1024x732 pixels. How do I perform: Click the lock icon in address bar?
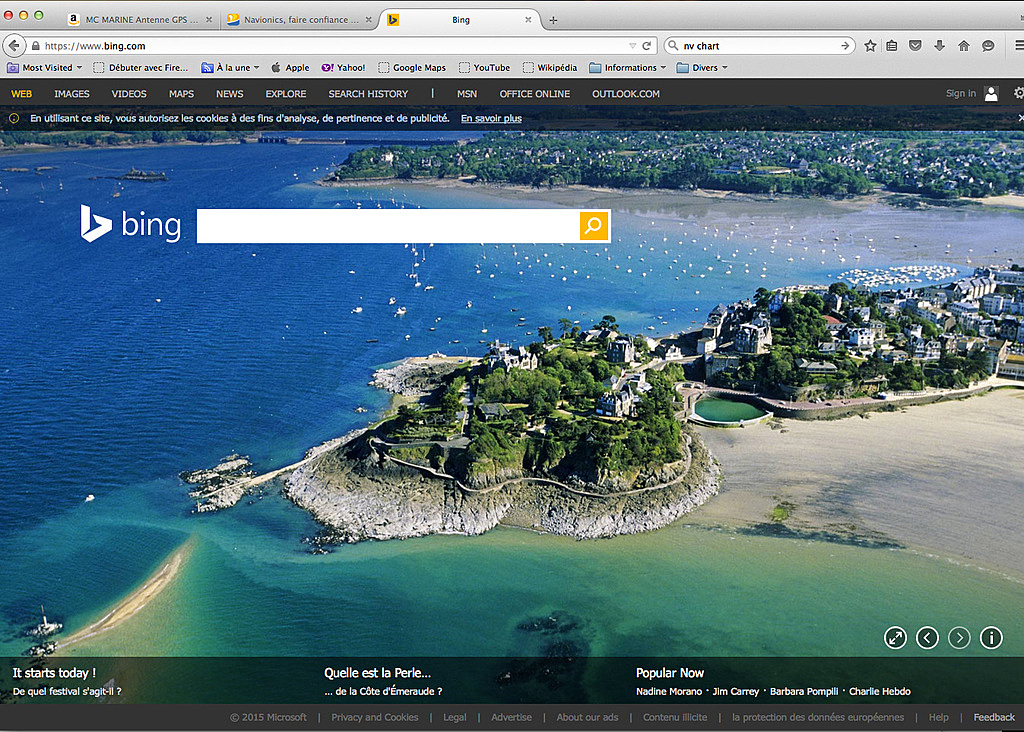click(35, 46)
